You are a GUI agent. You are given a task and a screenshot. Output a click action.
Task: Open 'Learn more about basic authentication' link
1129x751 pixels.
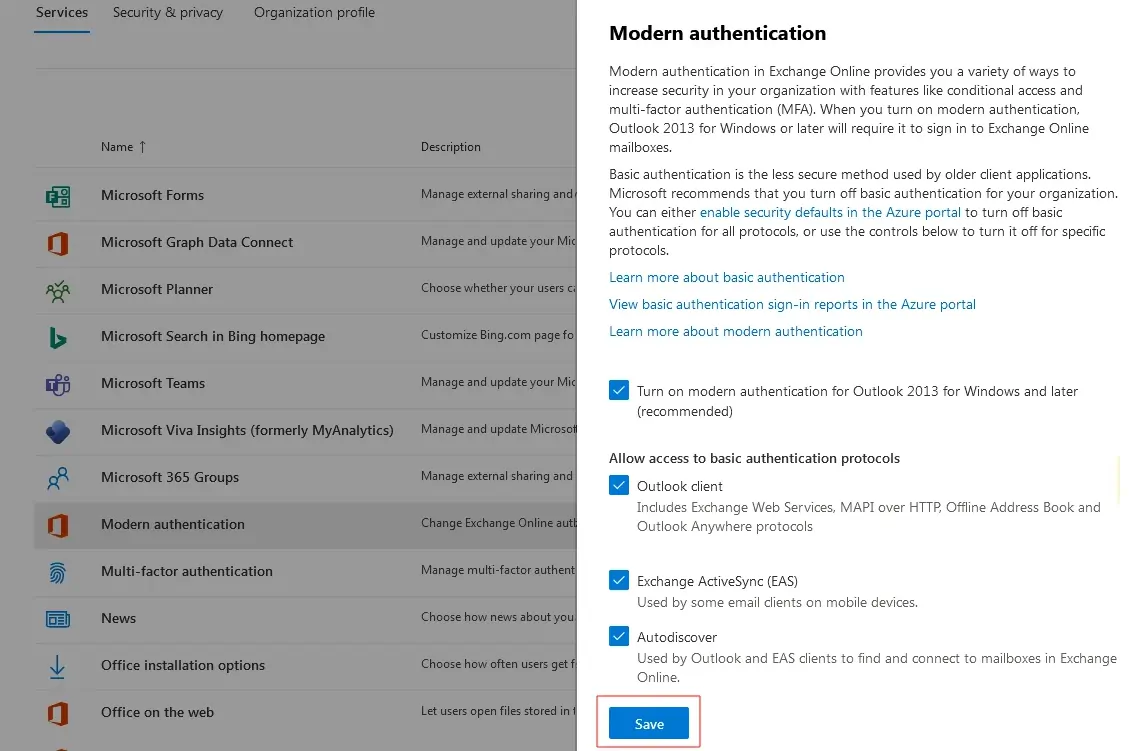point(727,277)
